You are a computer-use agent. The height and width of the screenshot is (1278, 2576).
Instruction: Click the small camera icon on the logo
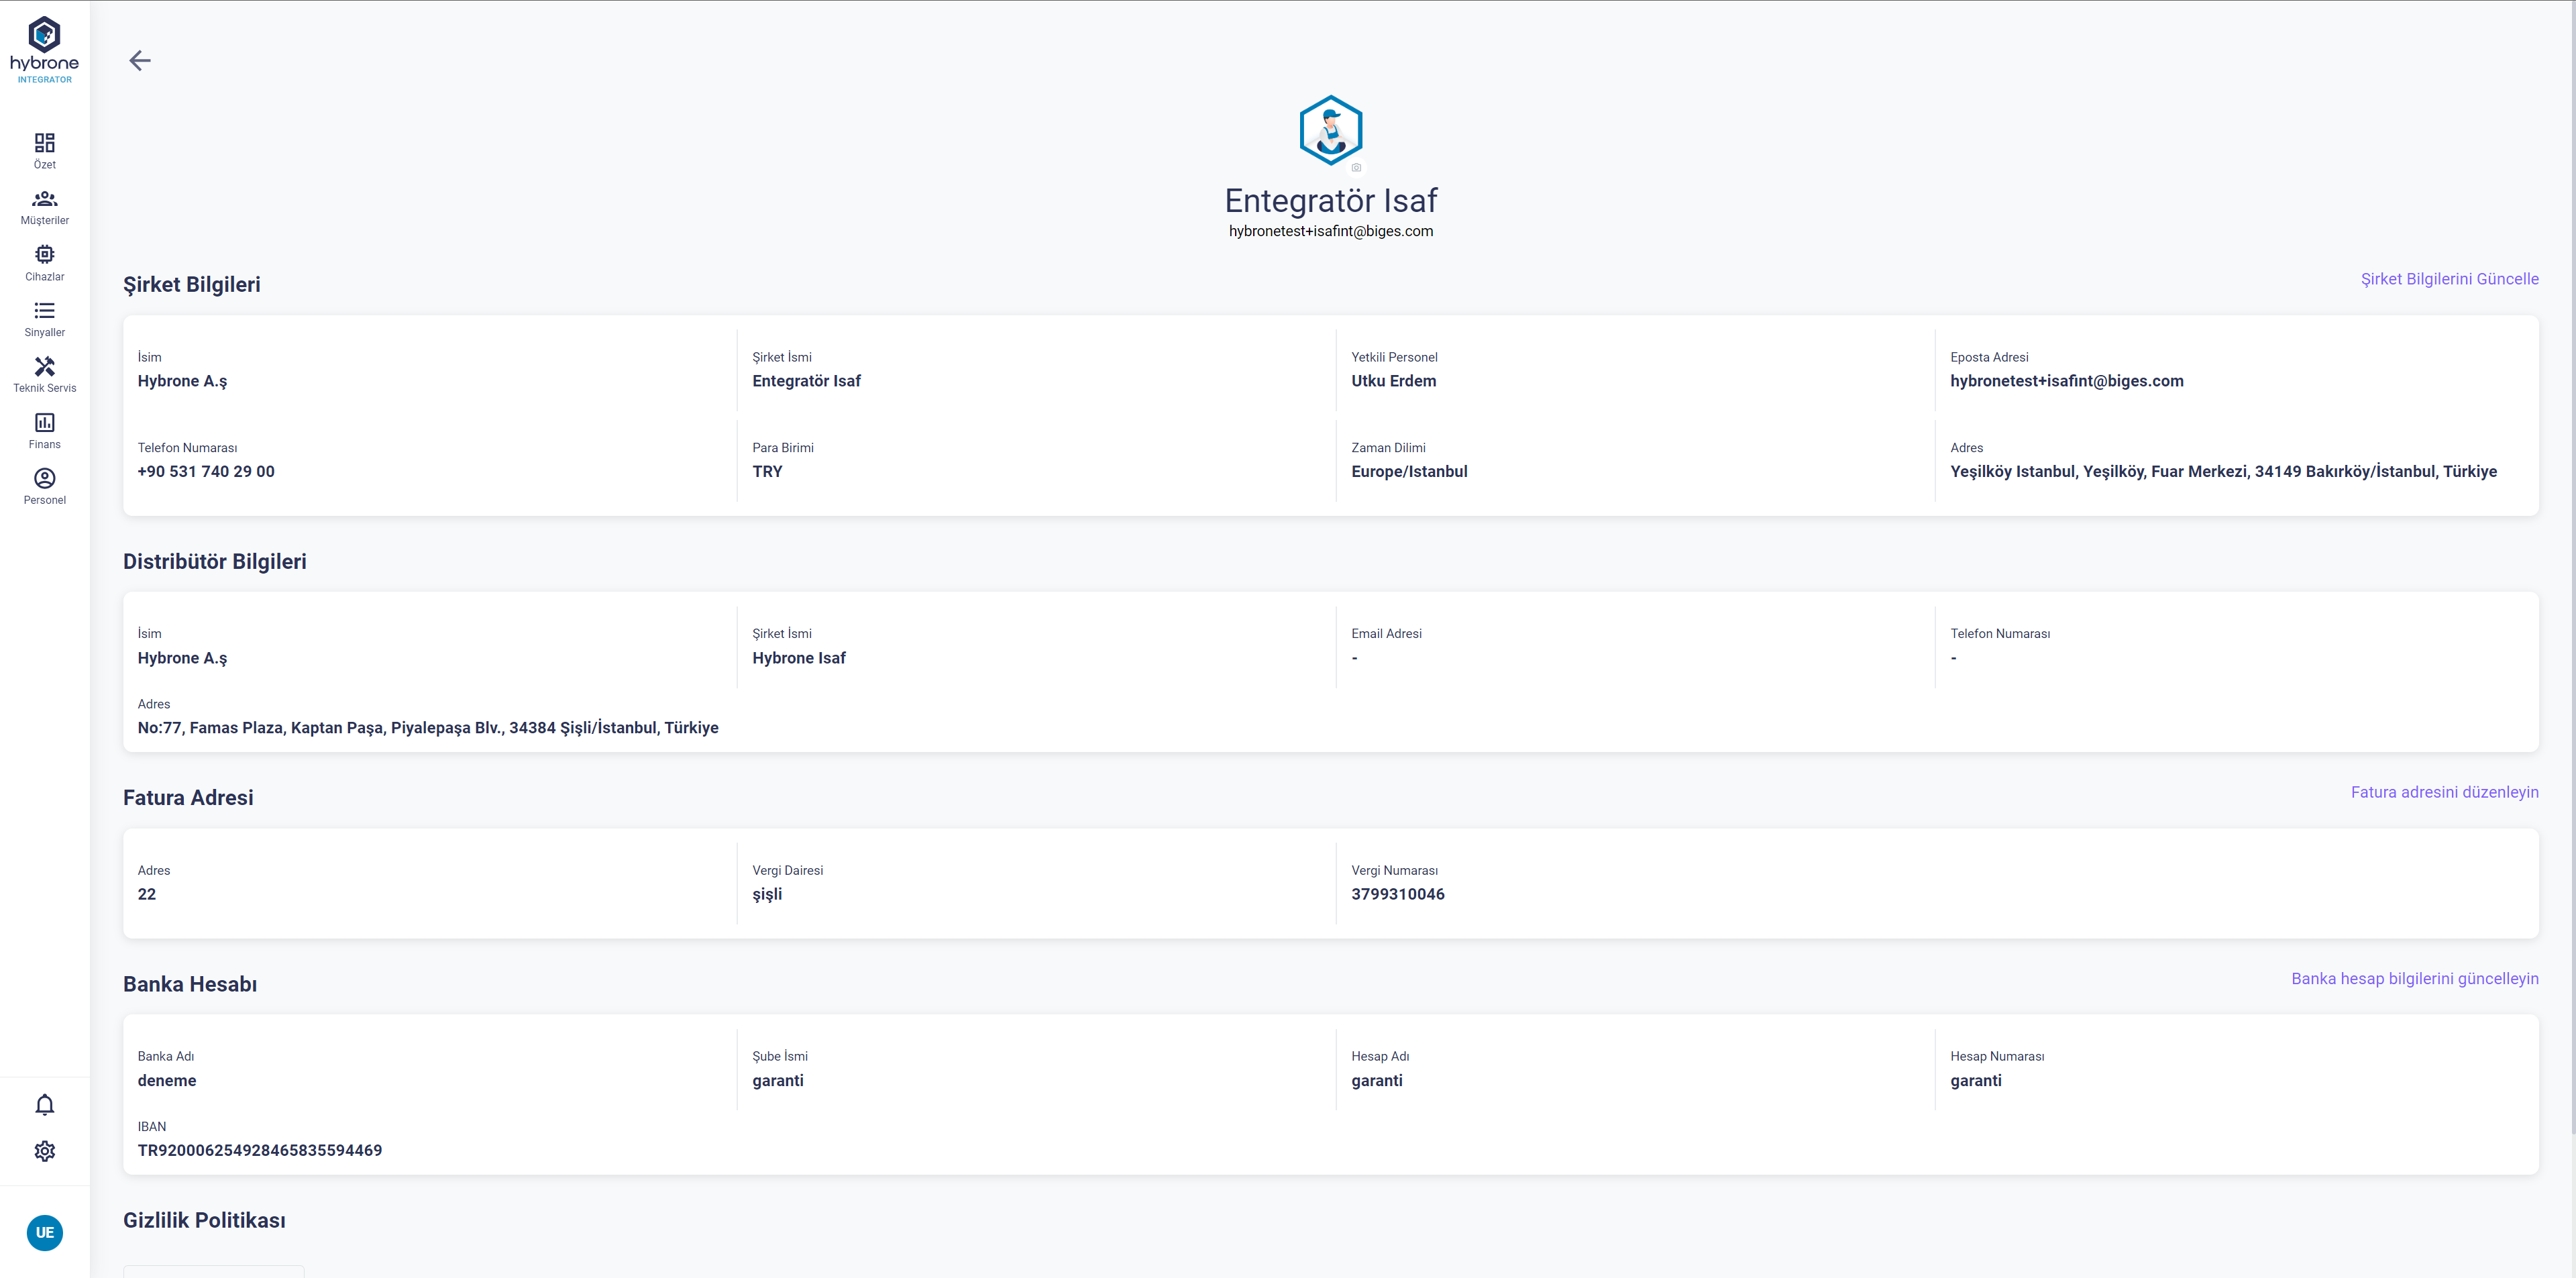pyautogui.click(x=1356, y=168)
